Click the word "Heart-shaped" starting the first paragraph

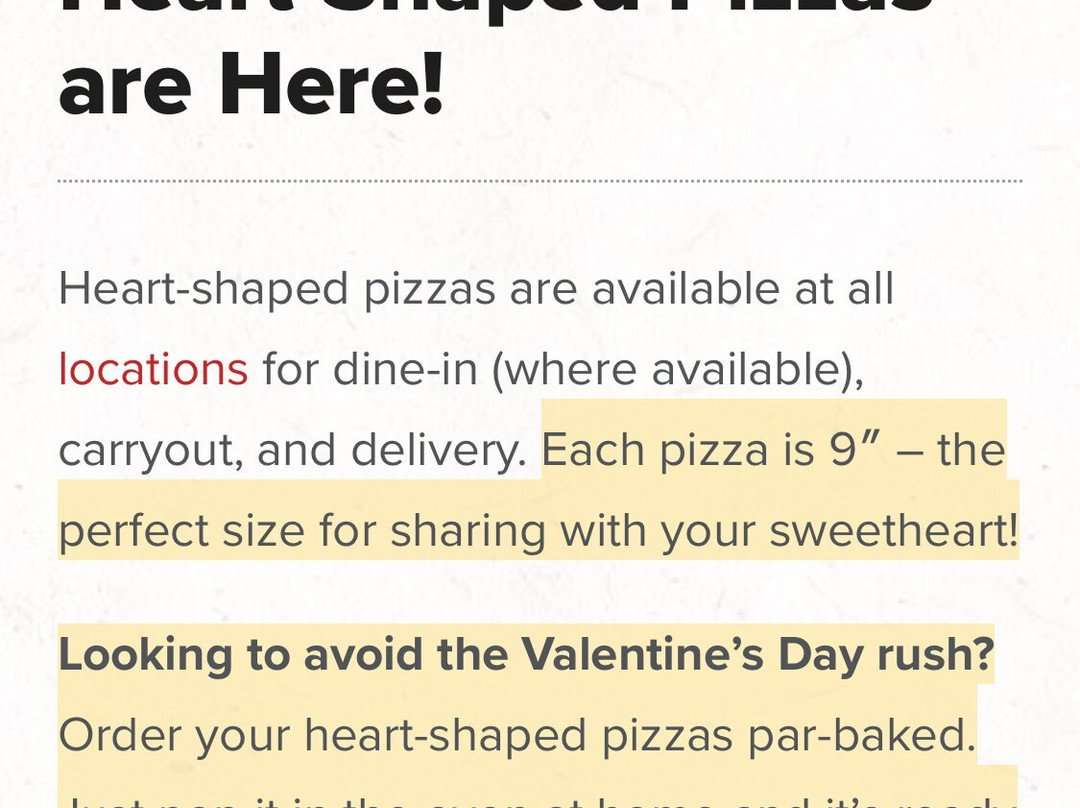pyautogui.click(x=203, y=289)
